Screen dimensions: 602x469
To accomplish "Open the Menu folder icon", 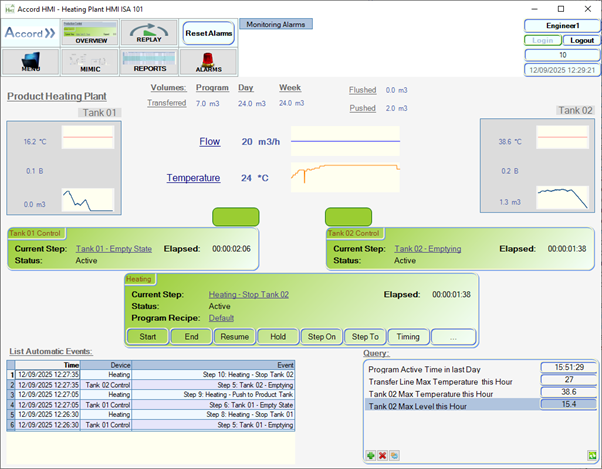I will pos(32,62).
